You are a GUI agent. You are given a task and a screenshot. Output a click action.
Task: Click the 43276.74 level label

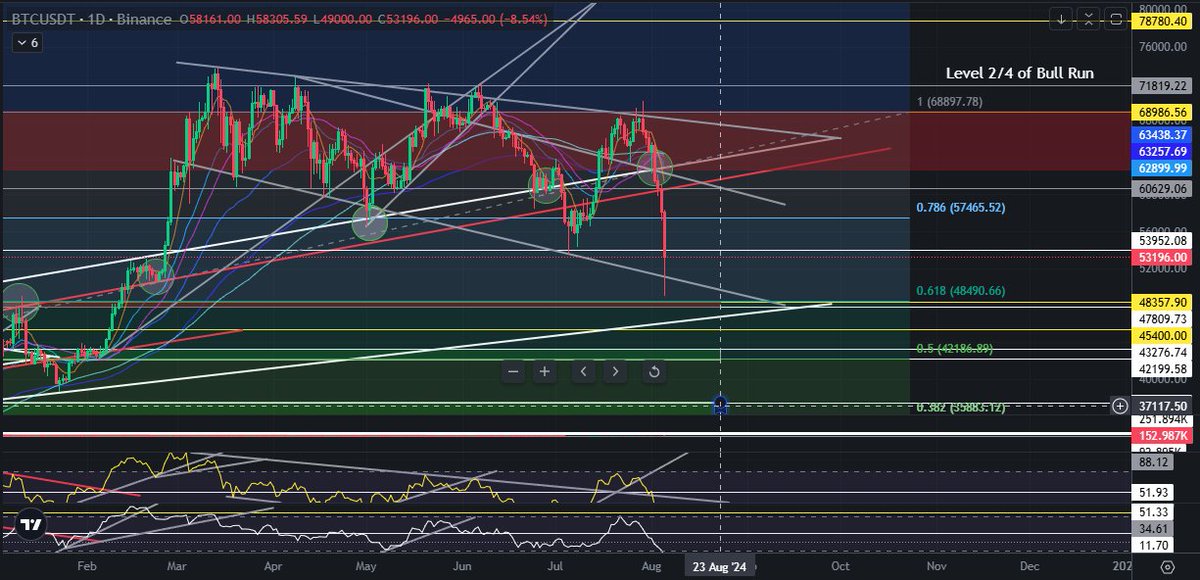(1160, 353)
